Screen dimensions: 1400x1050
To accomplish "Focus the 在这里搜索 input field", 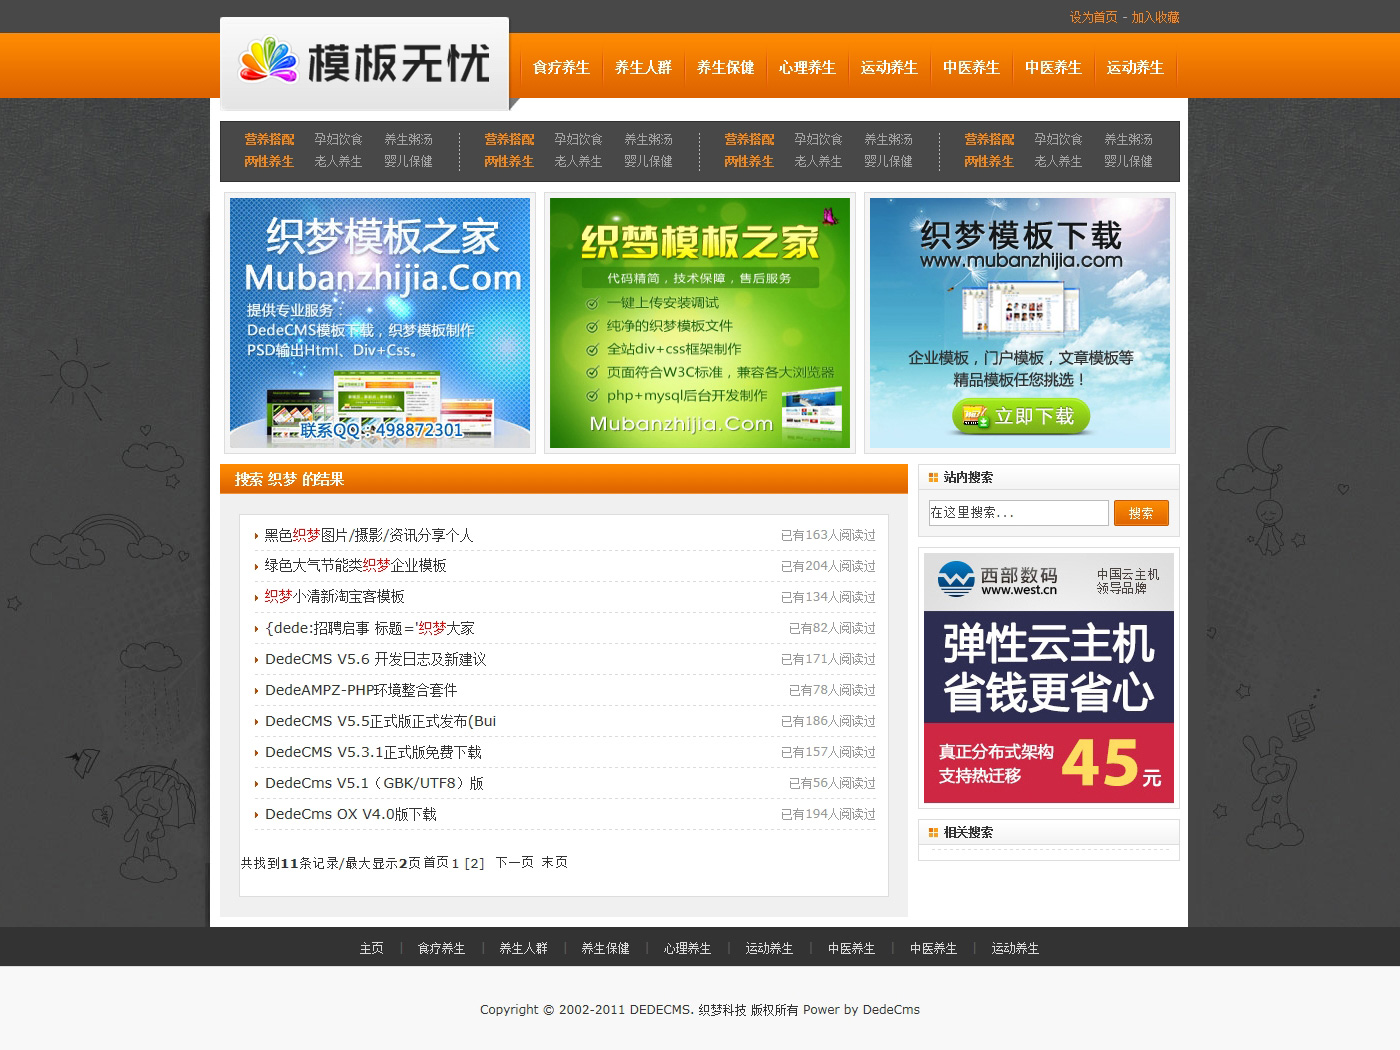I will 1018,513.
